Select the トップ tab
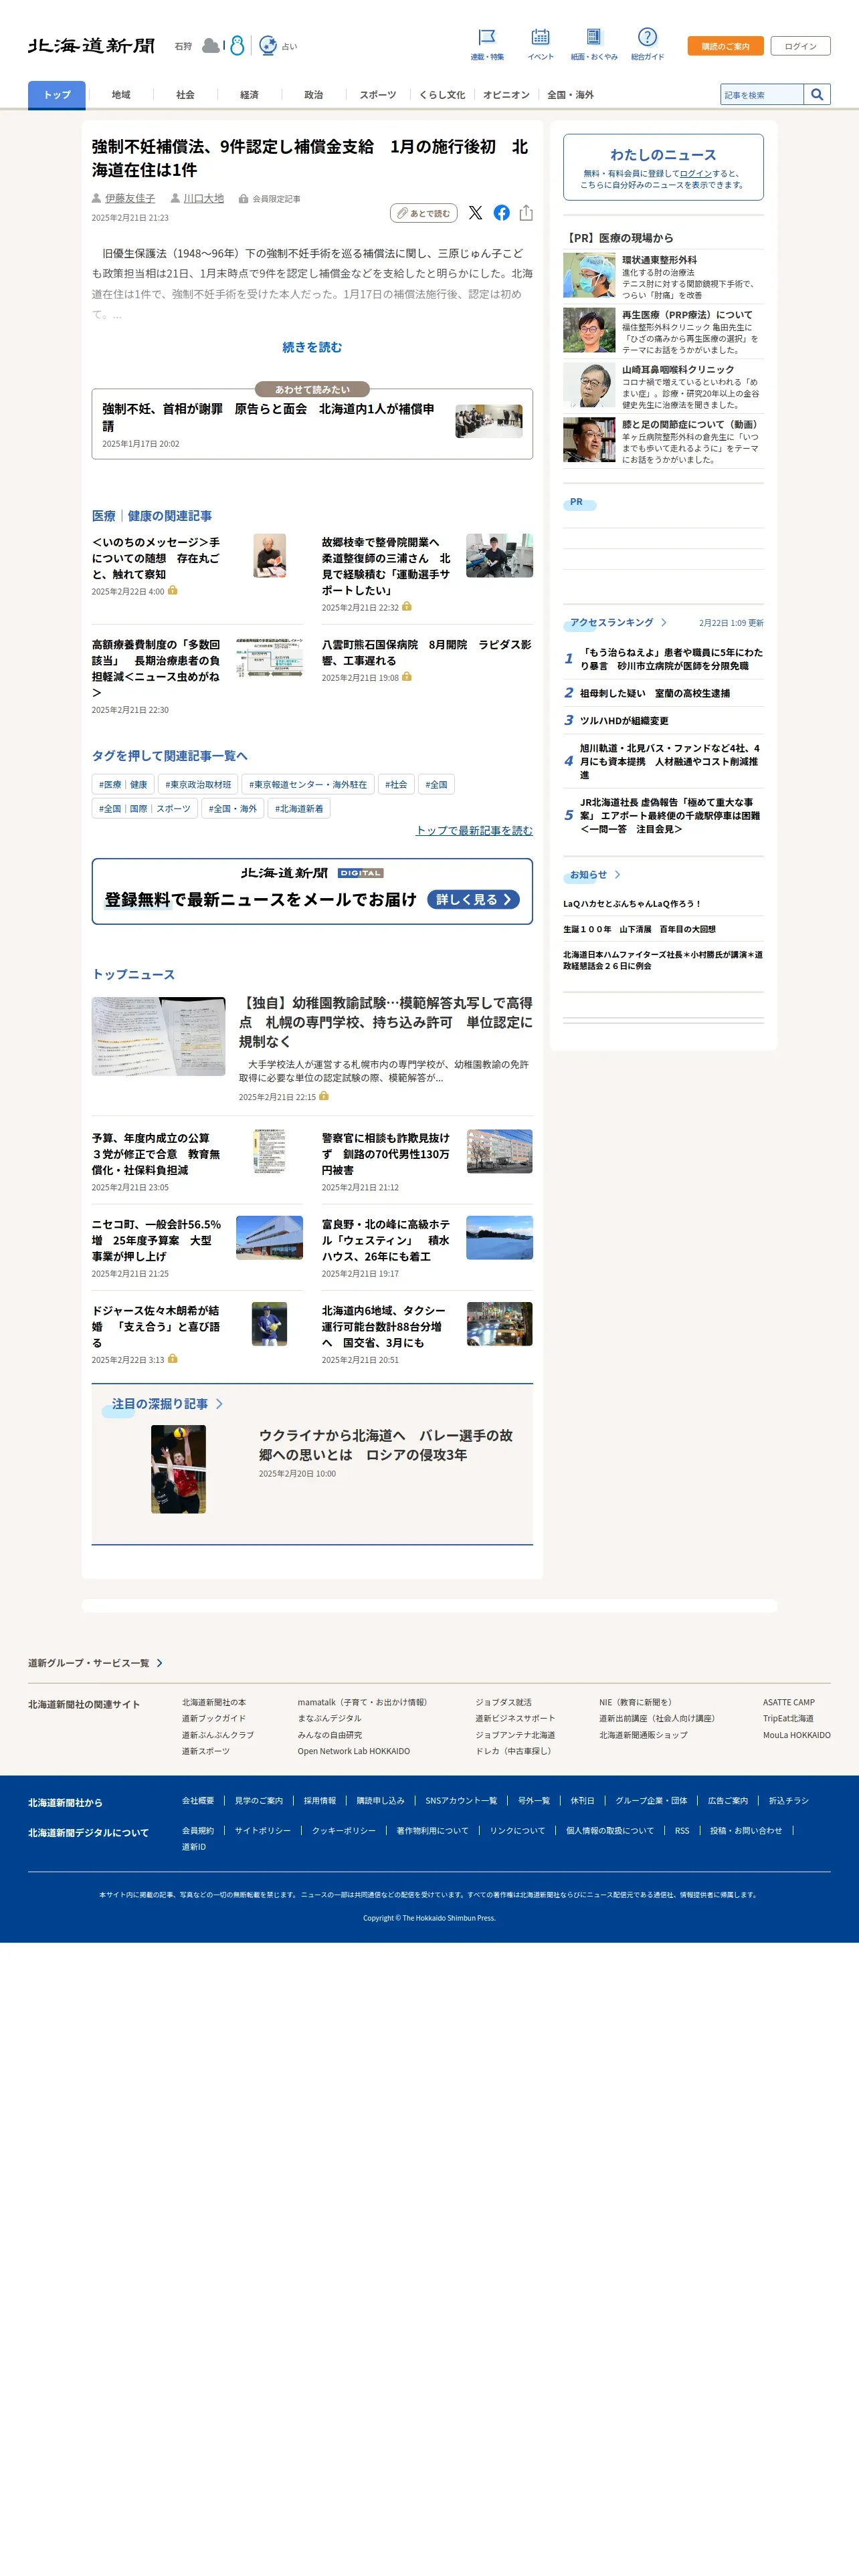859x2576 pixels. 57,94
